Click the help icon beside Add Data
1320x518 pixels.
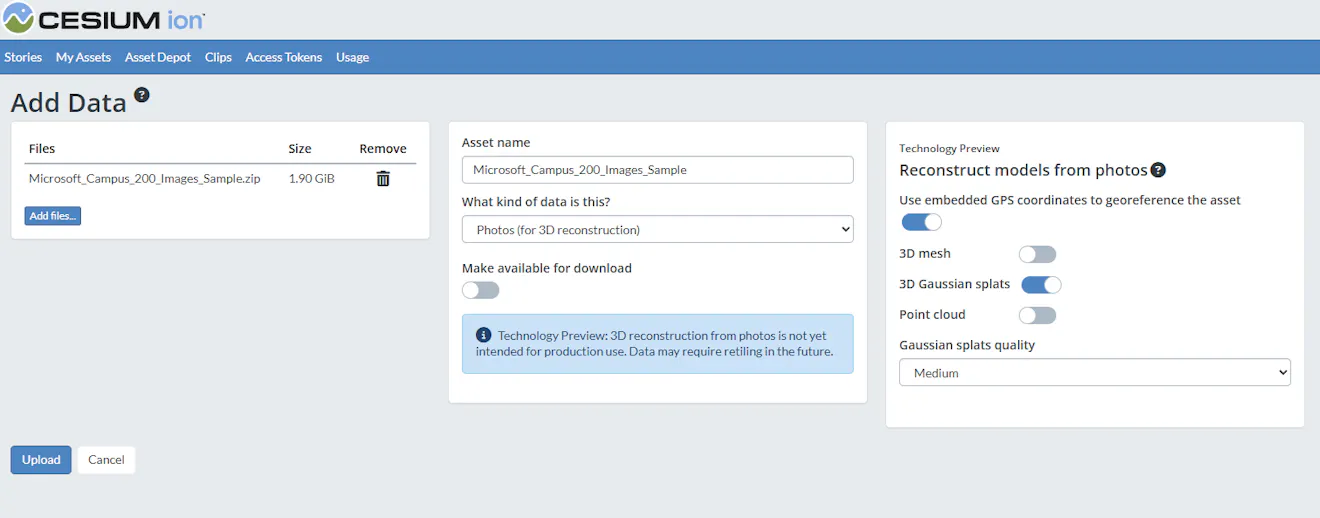[x=142, y=95]
